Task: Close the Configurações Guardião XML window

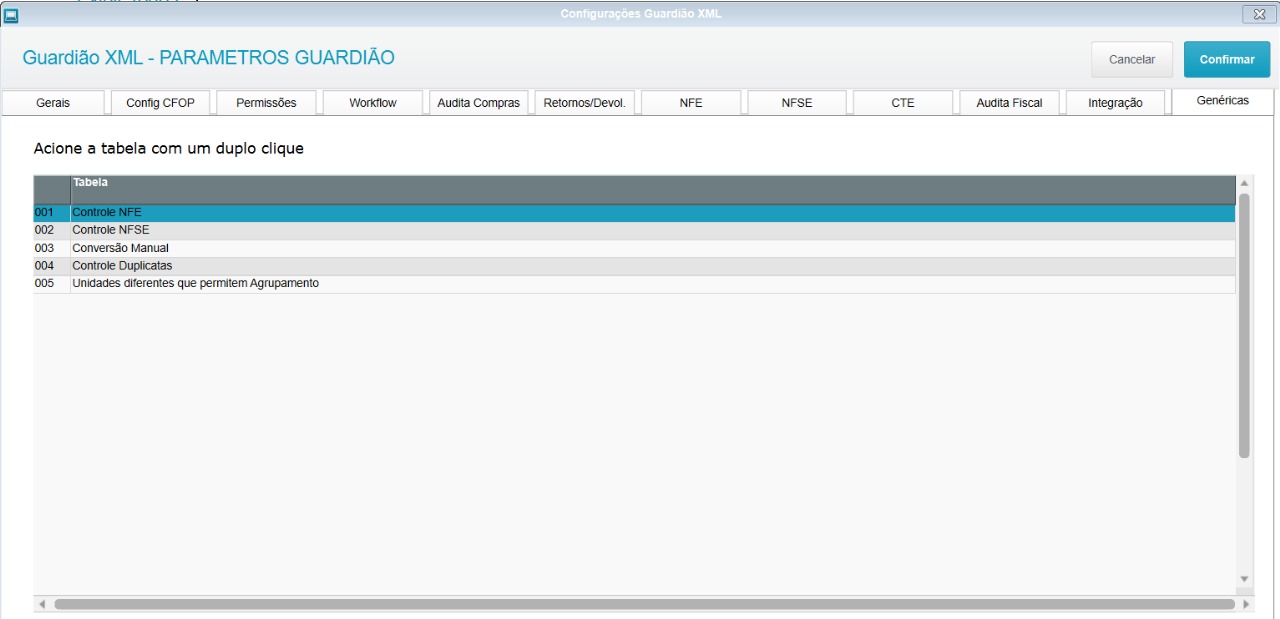Action: pyautogui.click(x=1257, y=14)
